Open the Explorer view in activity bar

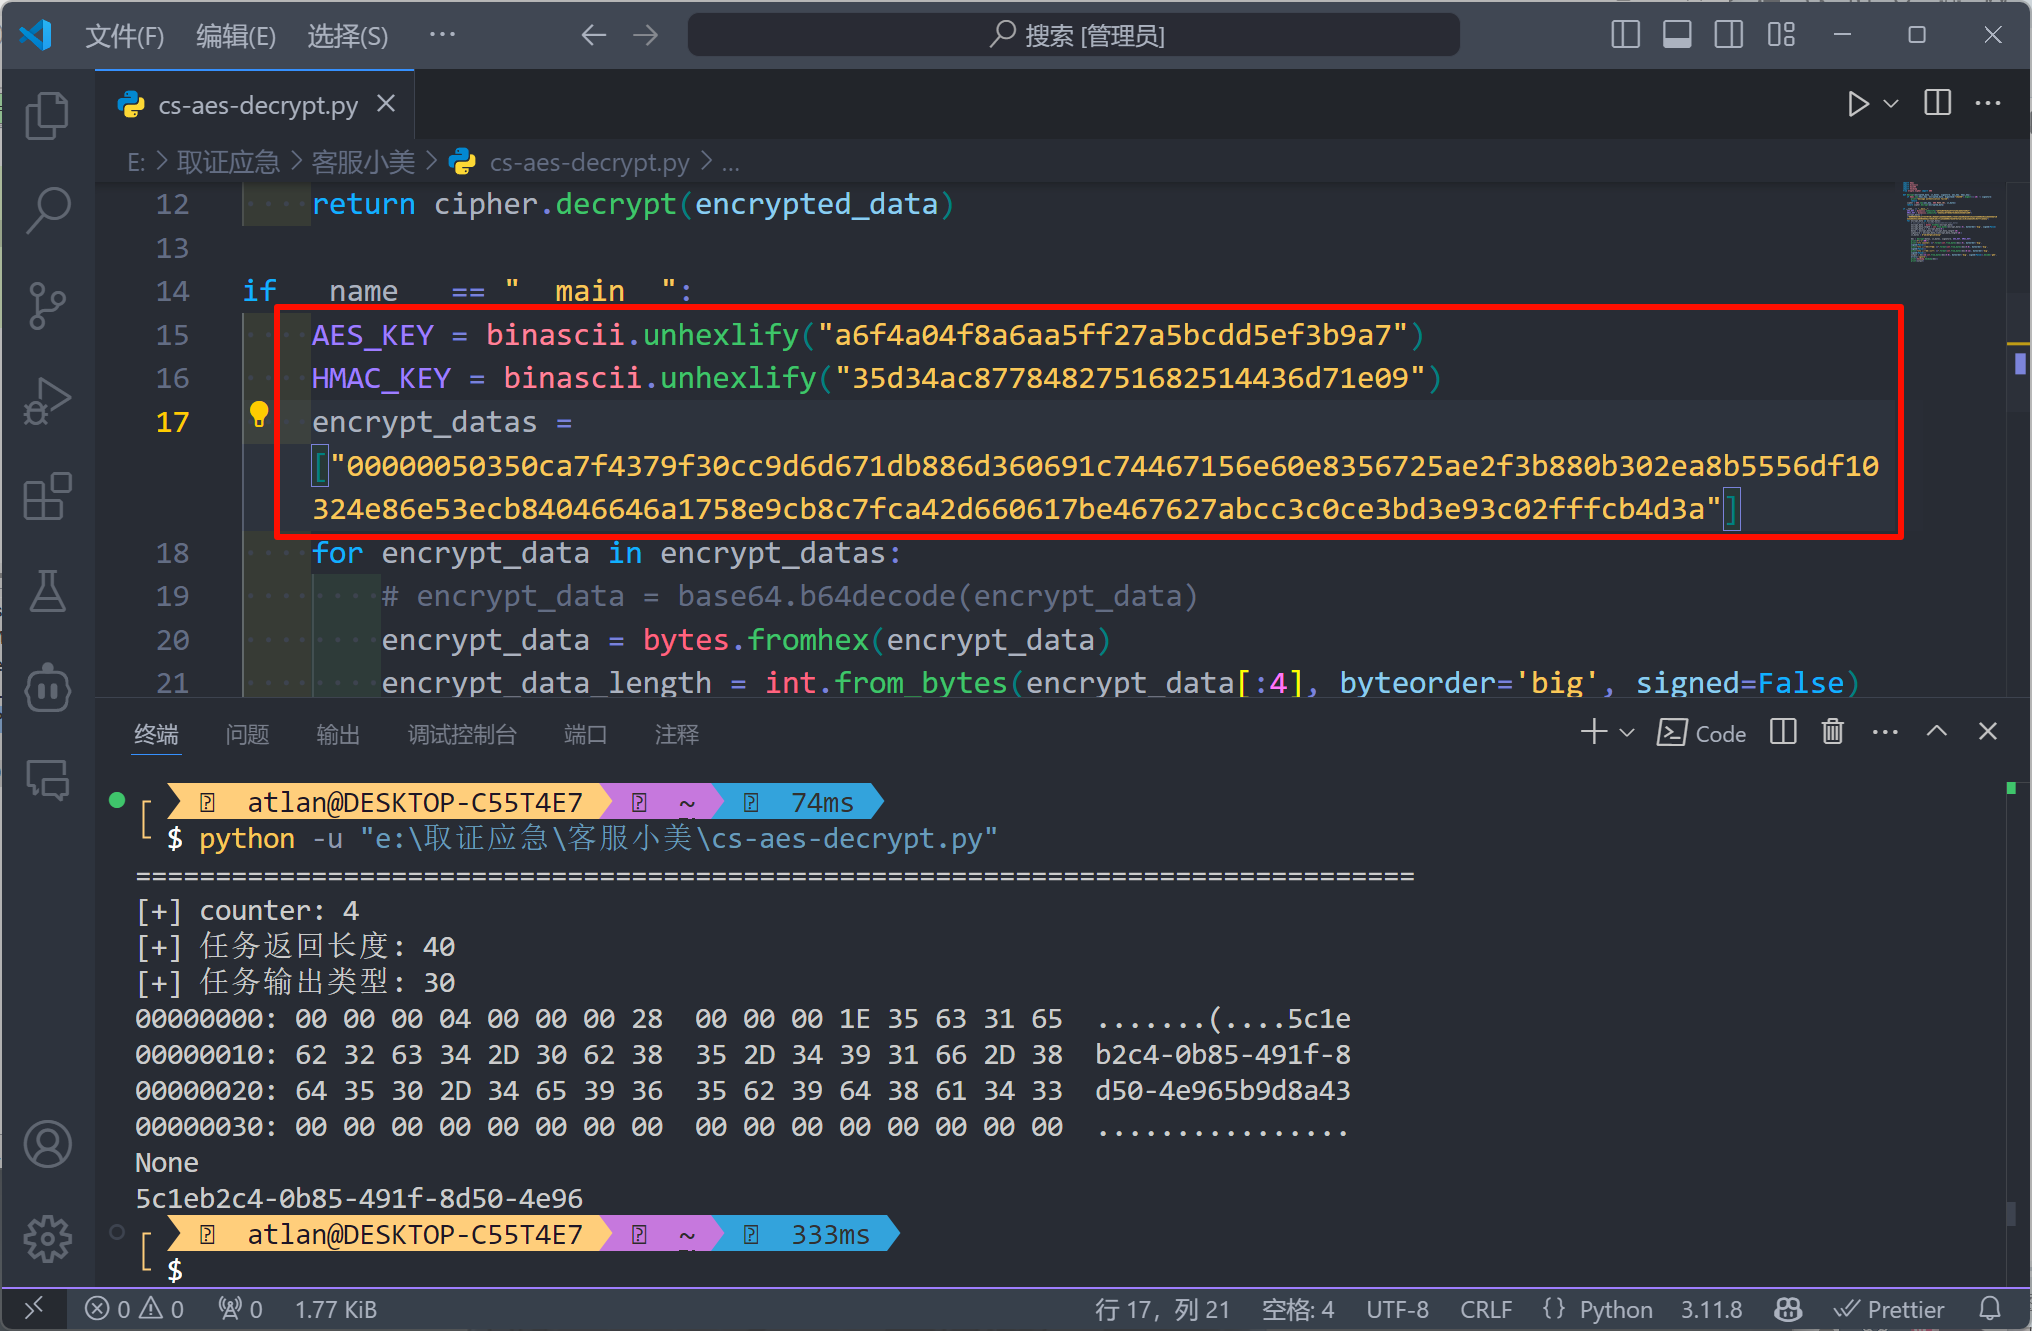[x=47, y=115]
